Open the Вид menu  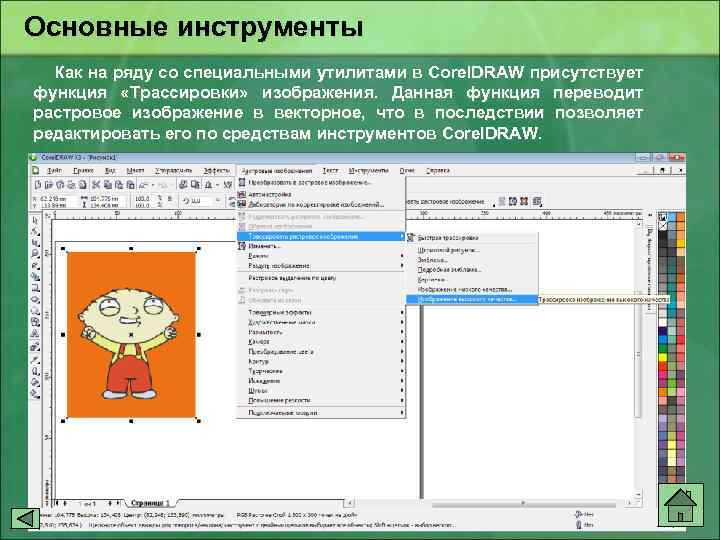click(110, 170)
